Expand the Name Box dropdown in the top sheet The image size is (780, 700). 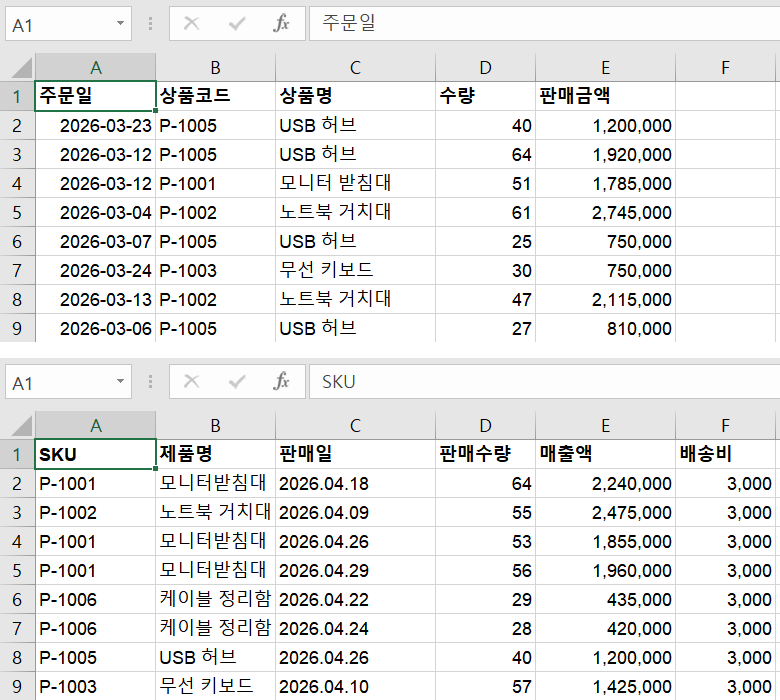(120, 23)
